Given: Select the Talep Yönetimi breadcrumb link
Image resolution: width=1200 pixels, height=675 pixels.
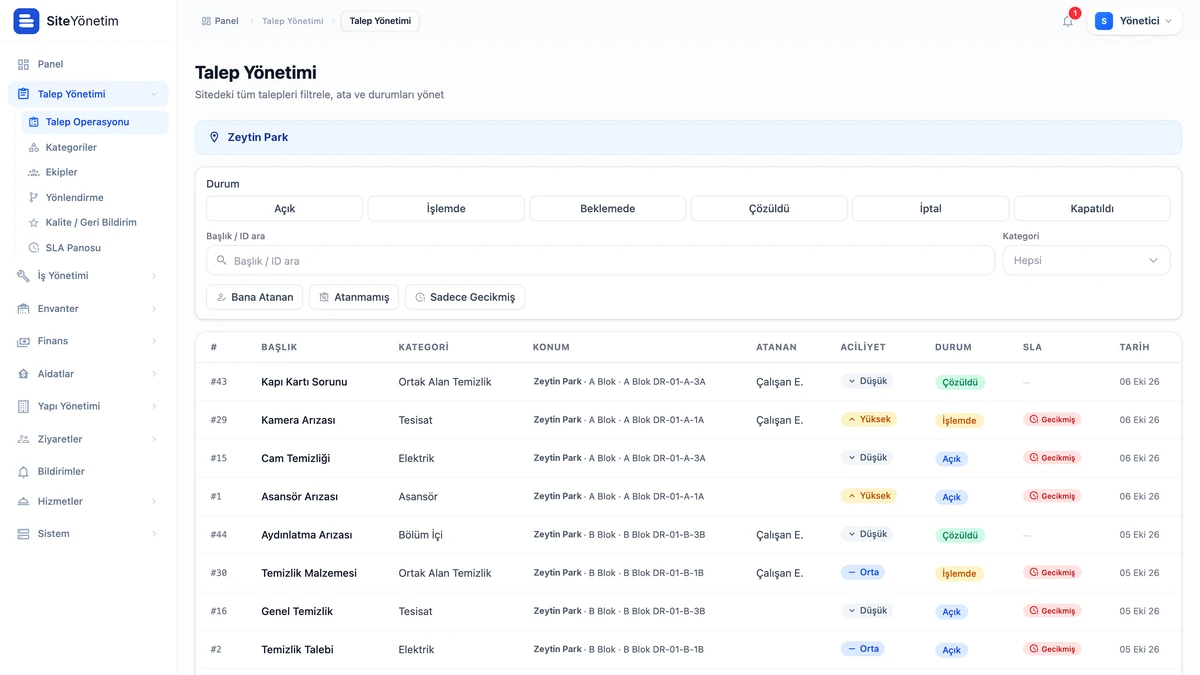Looking at the screenshot, I should tap(292, 21).
